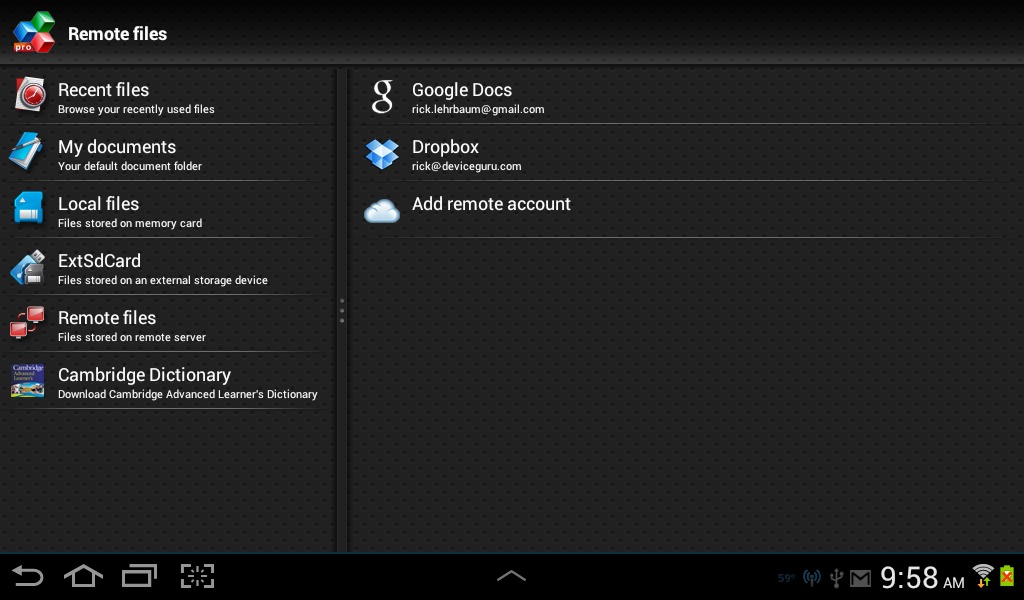Open the recent apps button

(140, 576)
